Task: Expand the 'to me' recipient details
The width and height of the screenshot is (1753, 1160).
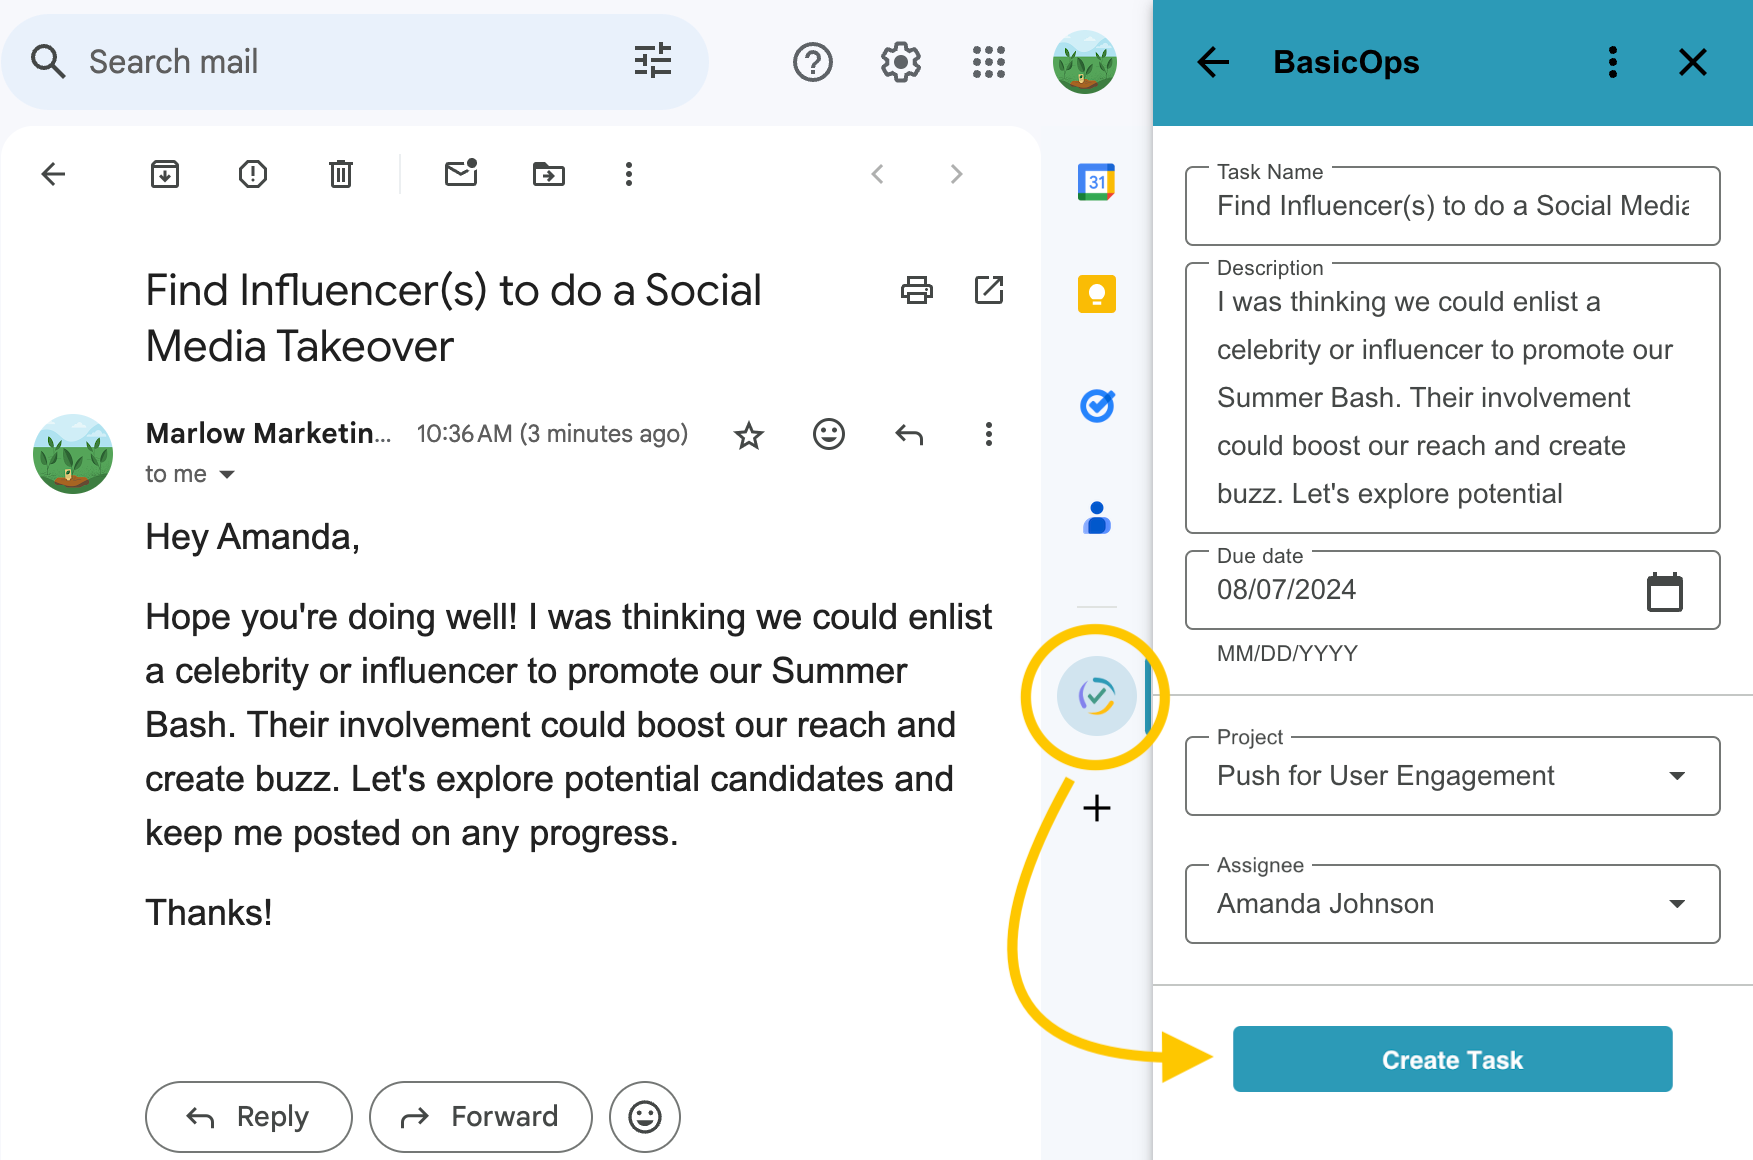Action: point(228,474)
